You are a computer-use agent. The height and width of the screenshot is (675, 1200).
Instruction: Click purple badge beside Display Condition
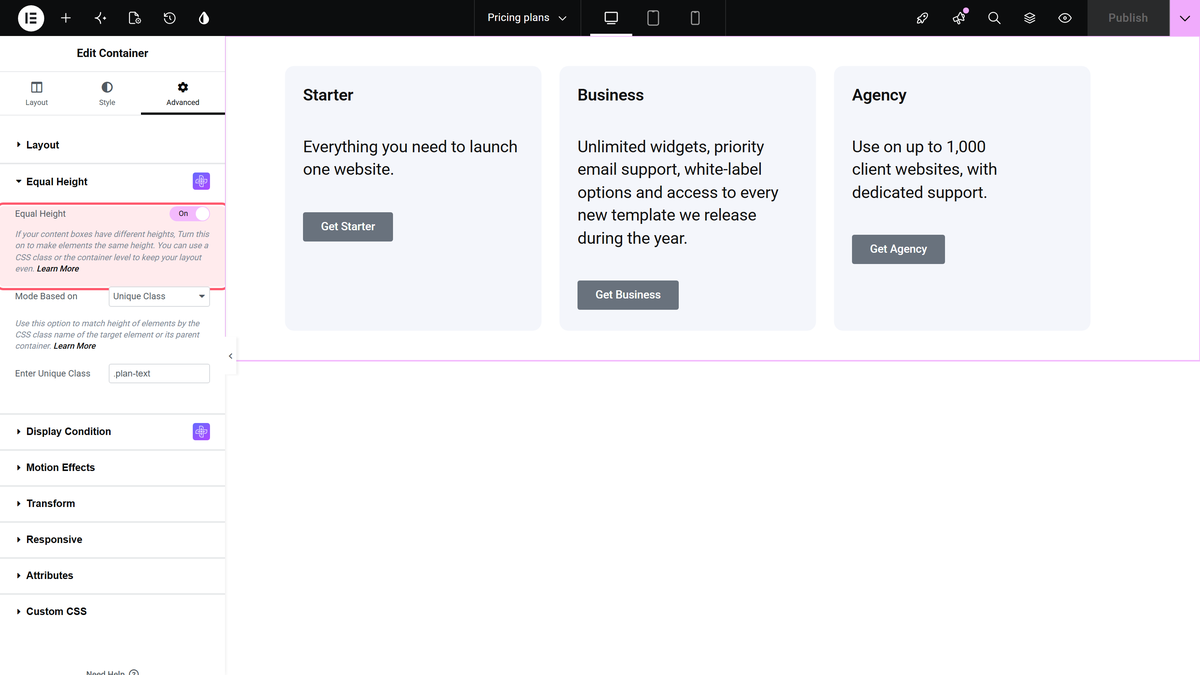[x=201, y=431]
